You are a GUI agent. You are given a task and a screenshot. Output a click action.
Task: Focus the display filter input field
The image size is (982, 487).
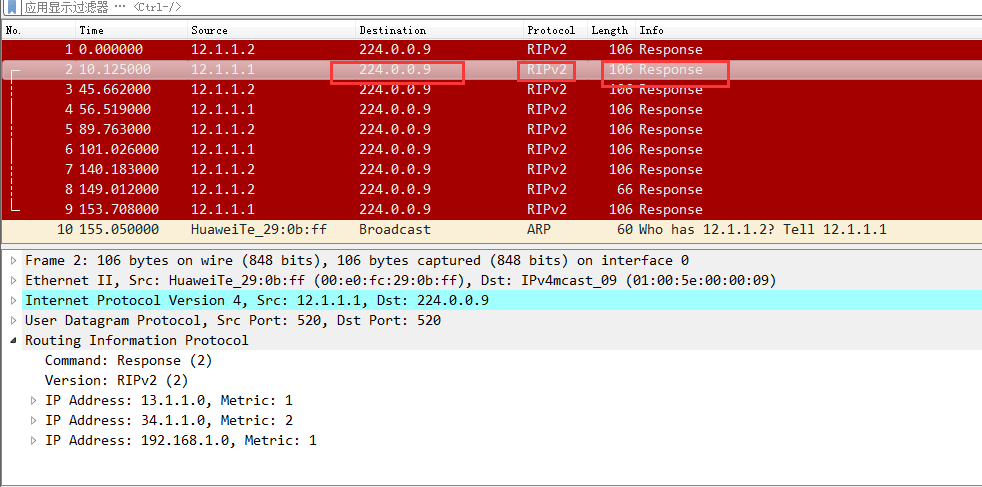(501, 8)
